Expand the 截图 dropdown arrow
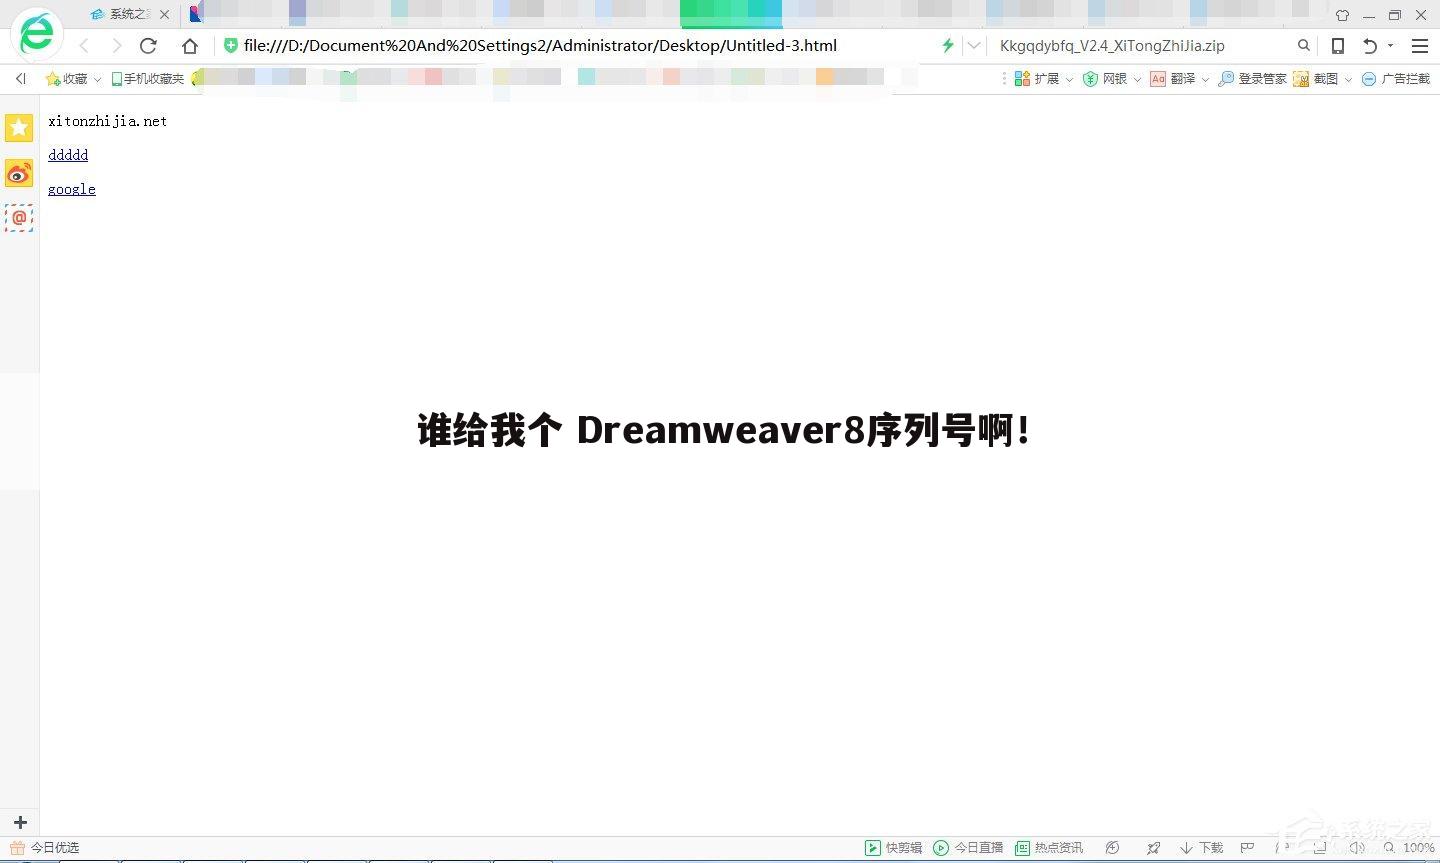 point(1348,79)
